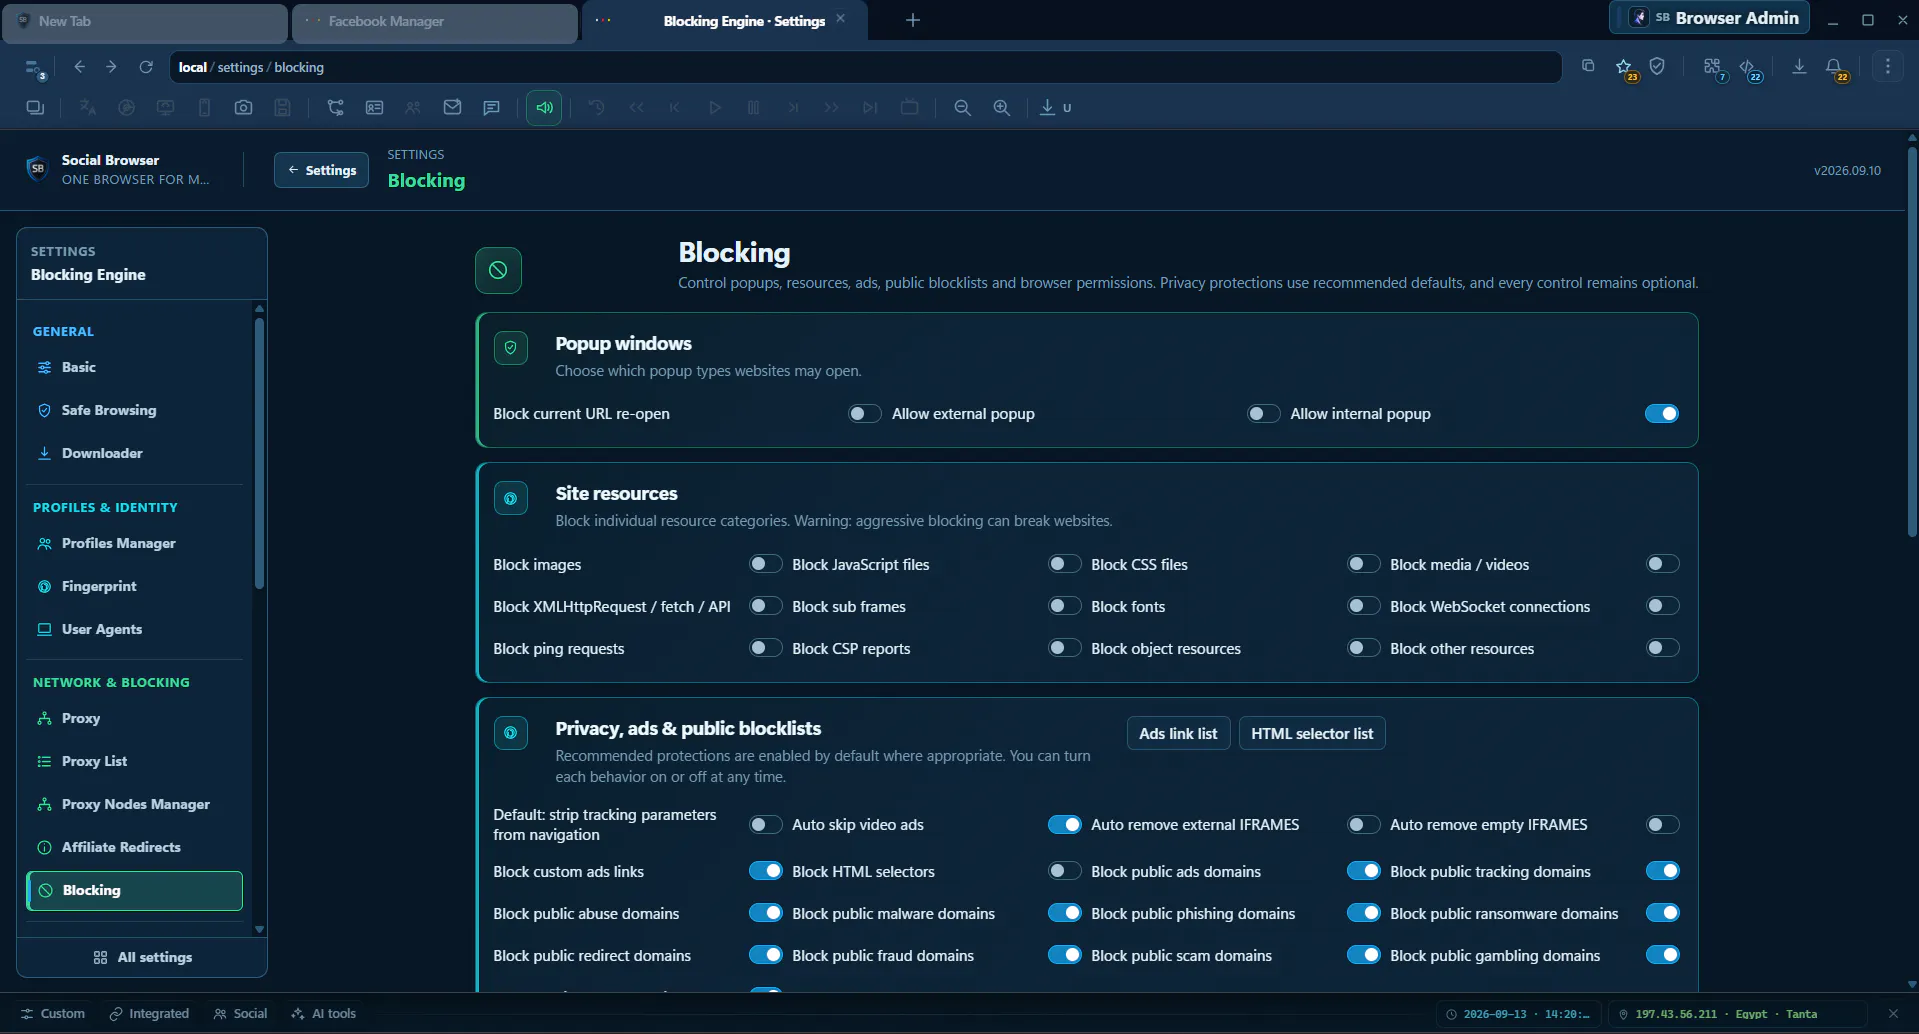Open a new tab with plus button
Viewport: 1919px width, 1034px height.
(912, 20)
